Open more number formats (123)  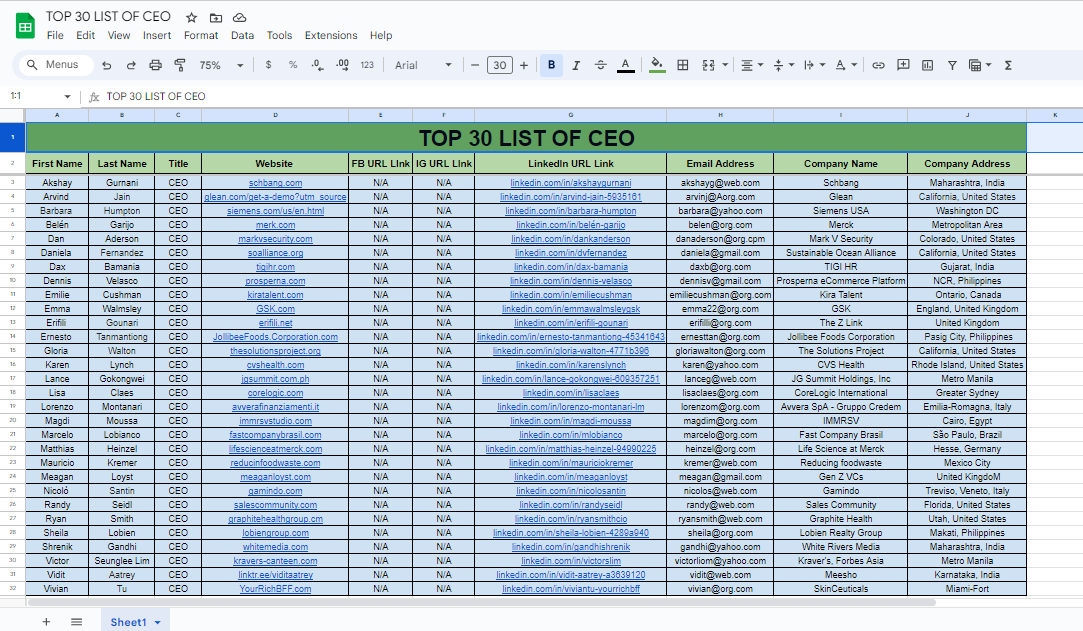[x=367, y=65]
